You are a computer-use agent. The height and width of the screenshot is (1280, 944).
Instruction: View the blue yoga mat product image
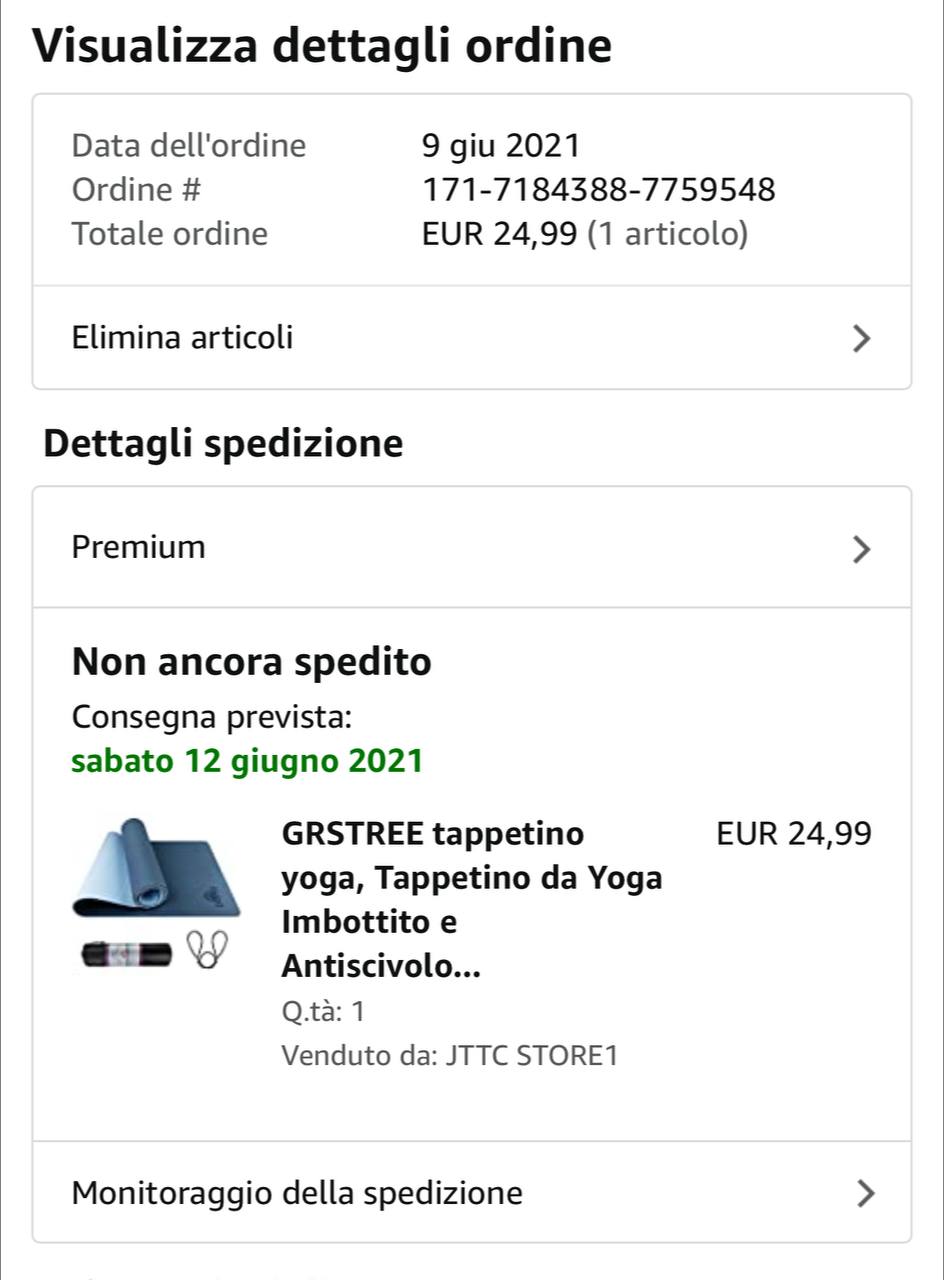point(156,867)
